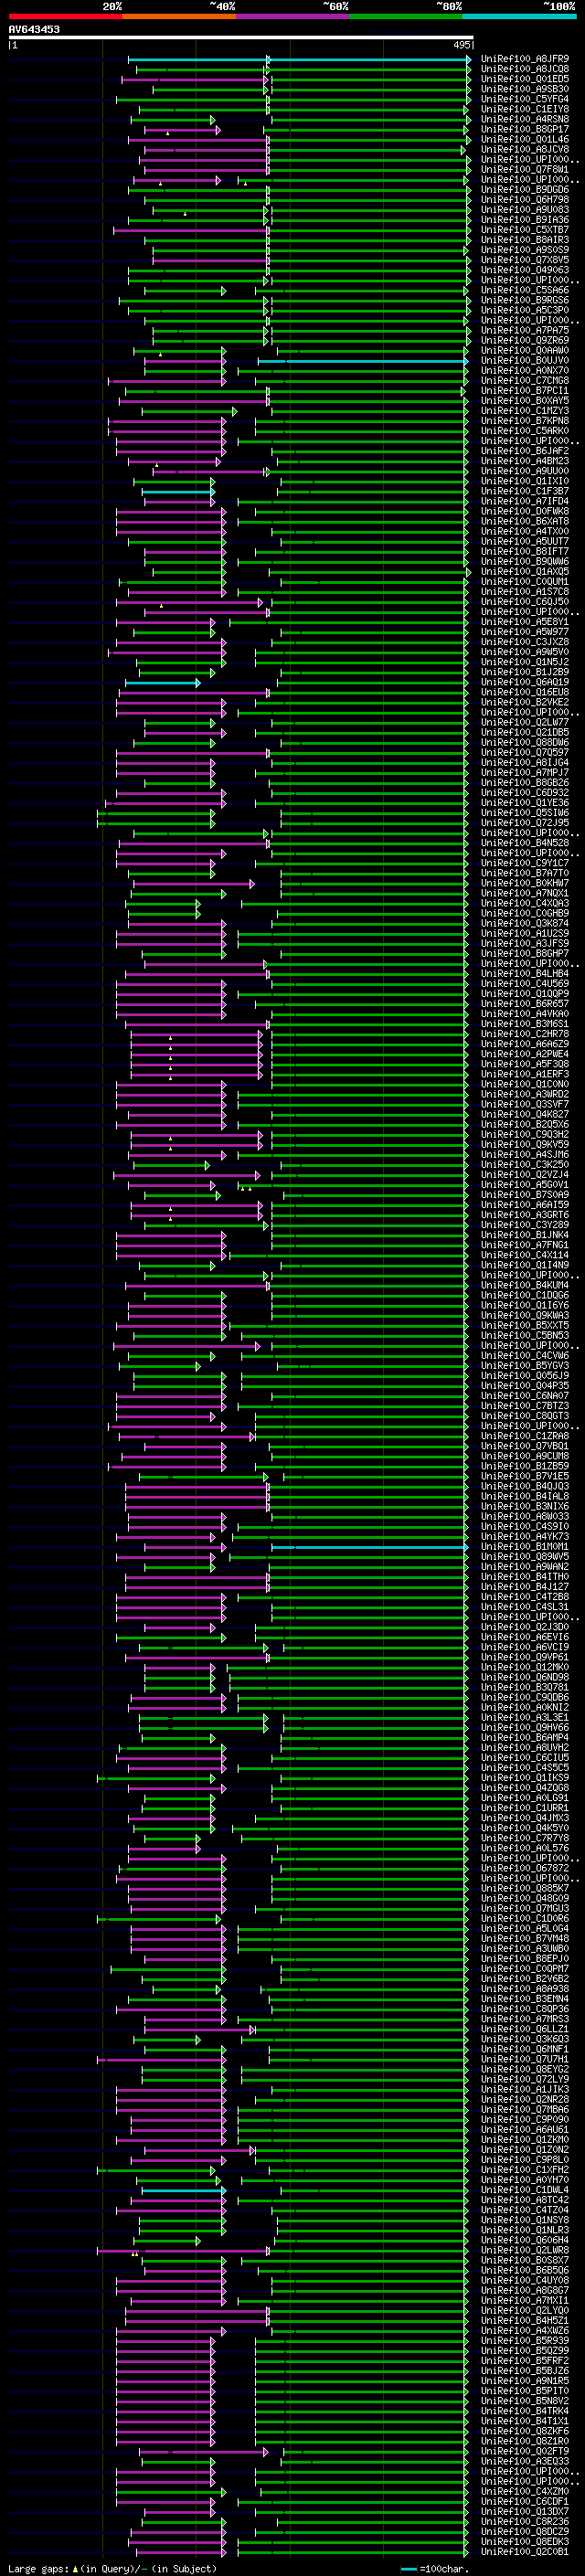Image resolution: width=585 pixels, height=2576 pixels.
Task: Select UniRef100_A4RSN8 row label
Action: (x=525, y=119)
